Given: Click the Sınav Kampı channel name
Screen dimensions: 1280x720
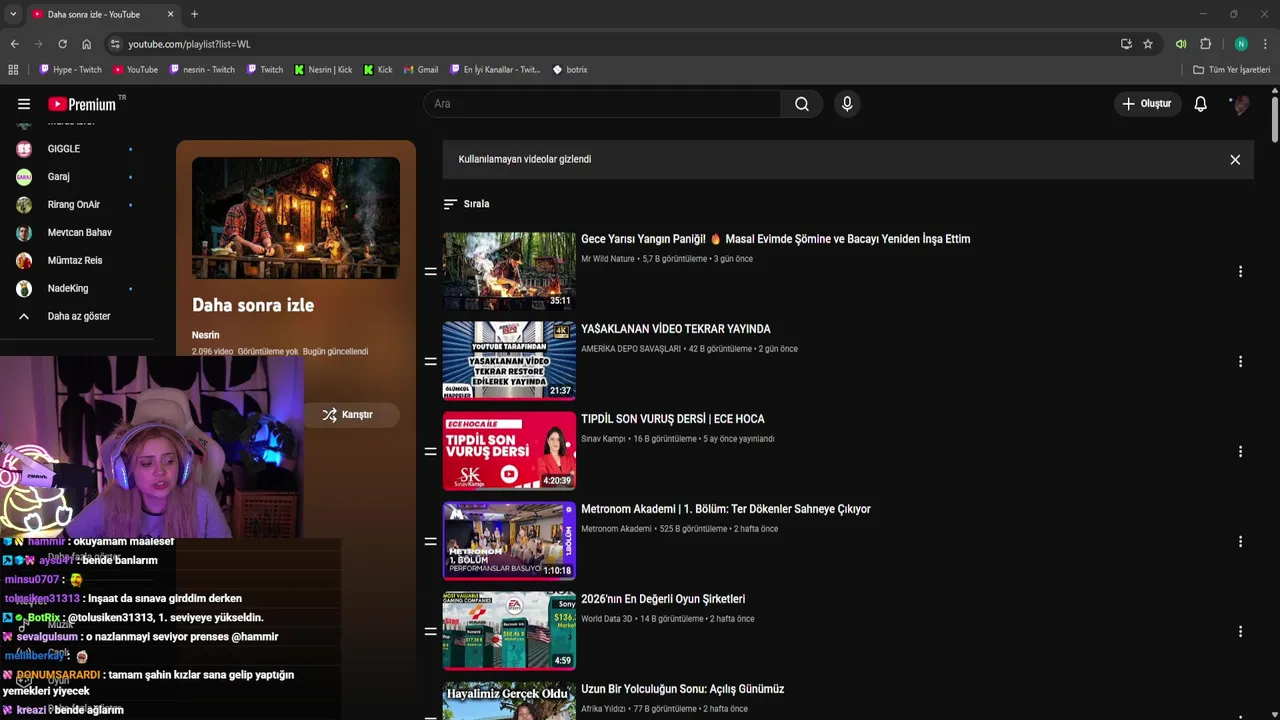Looking at the screenshot, I should pos(603,439).
